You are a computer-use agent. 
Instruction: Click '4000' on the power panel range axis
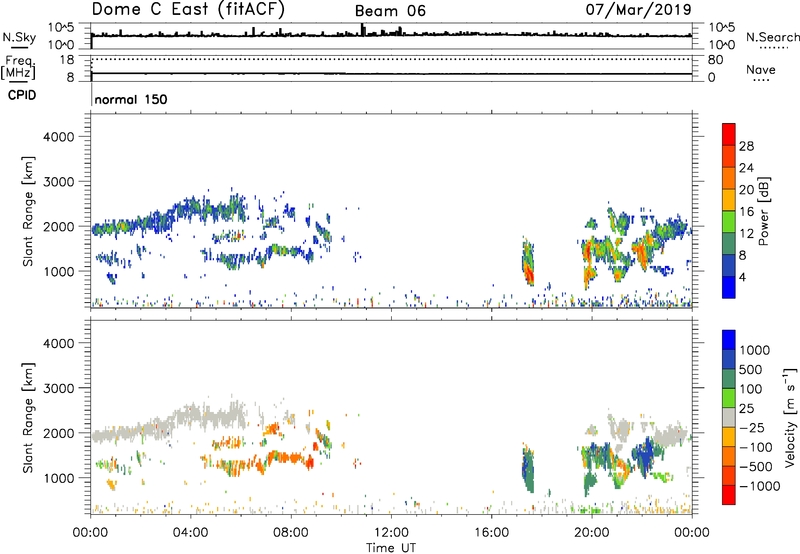tap(59, 137)
